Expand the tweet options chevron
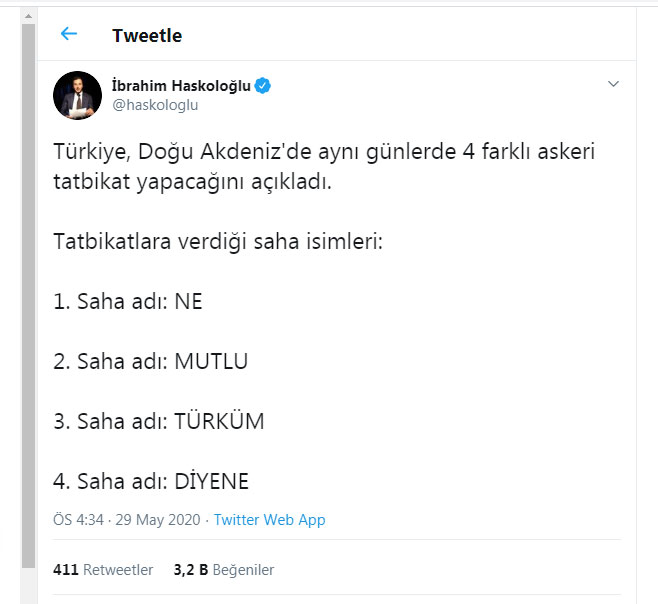This screenshot has height=604, width=658. (x=614, y=86)
